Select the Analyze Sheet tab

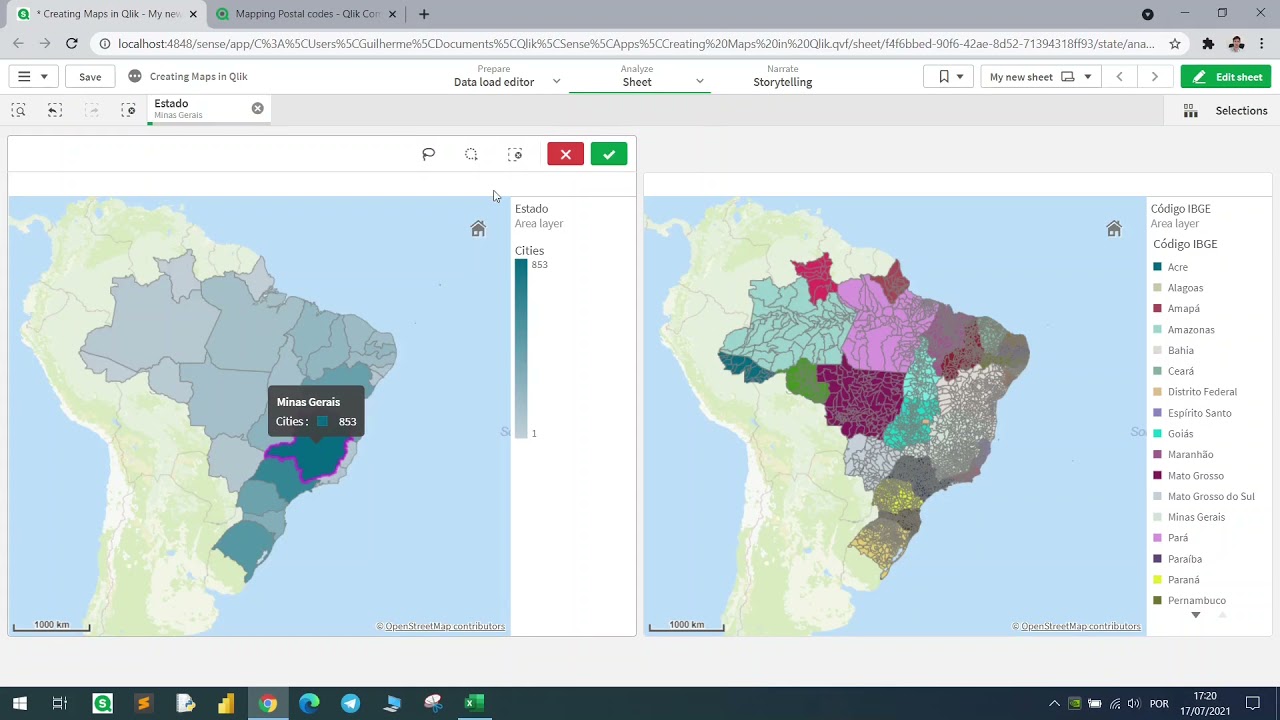[x=637, y=76]
